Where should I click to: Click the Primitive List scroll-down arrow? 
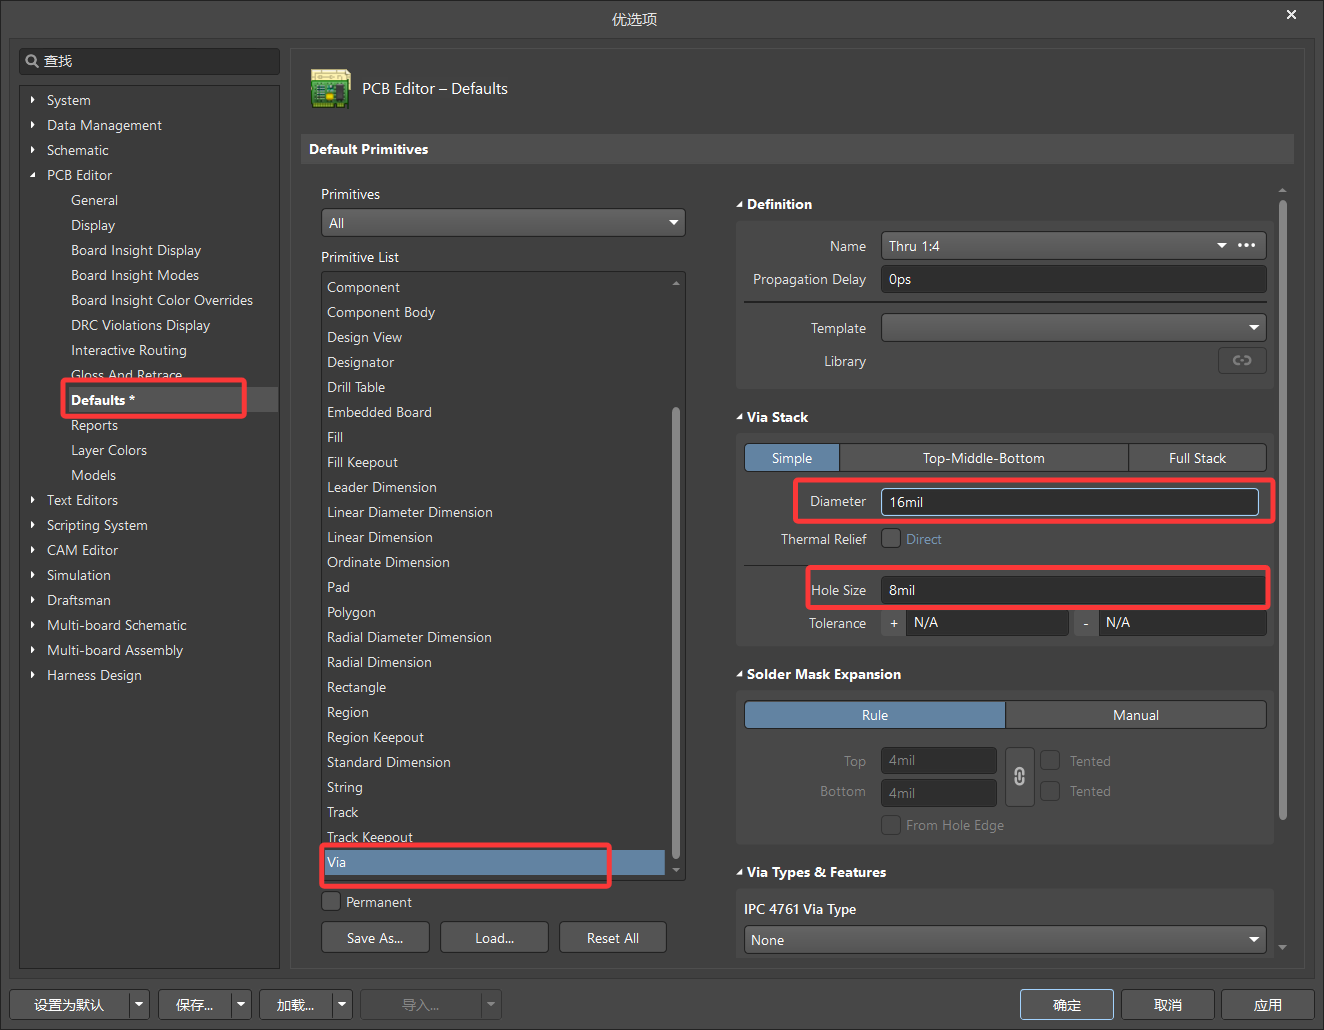coord(676,870)
